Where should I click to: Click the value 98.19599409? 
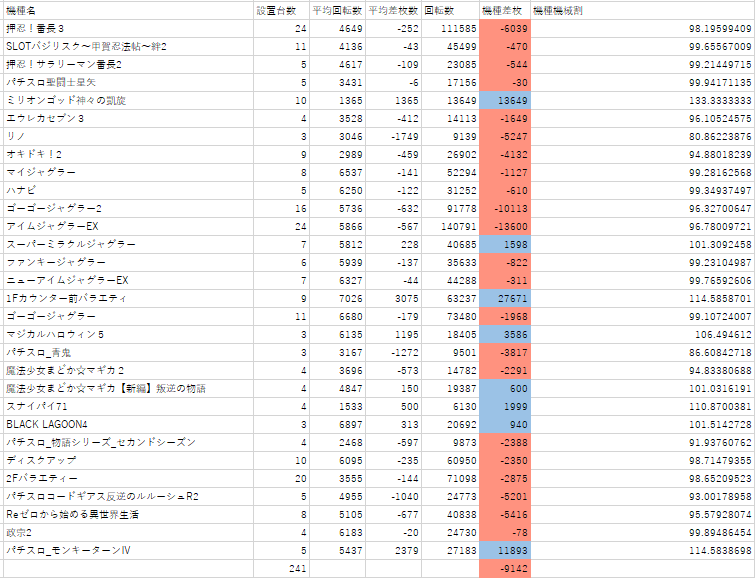(x=642, y=29)
